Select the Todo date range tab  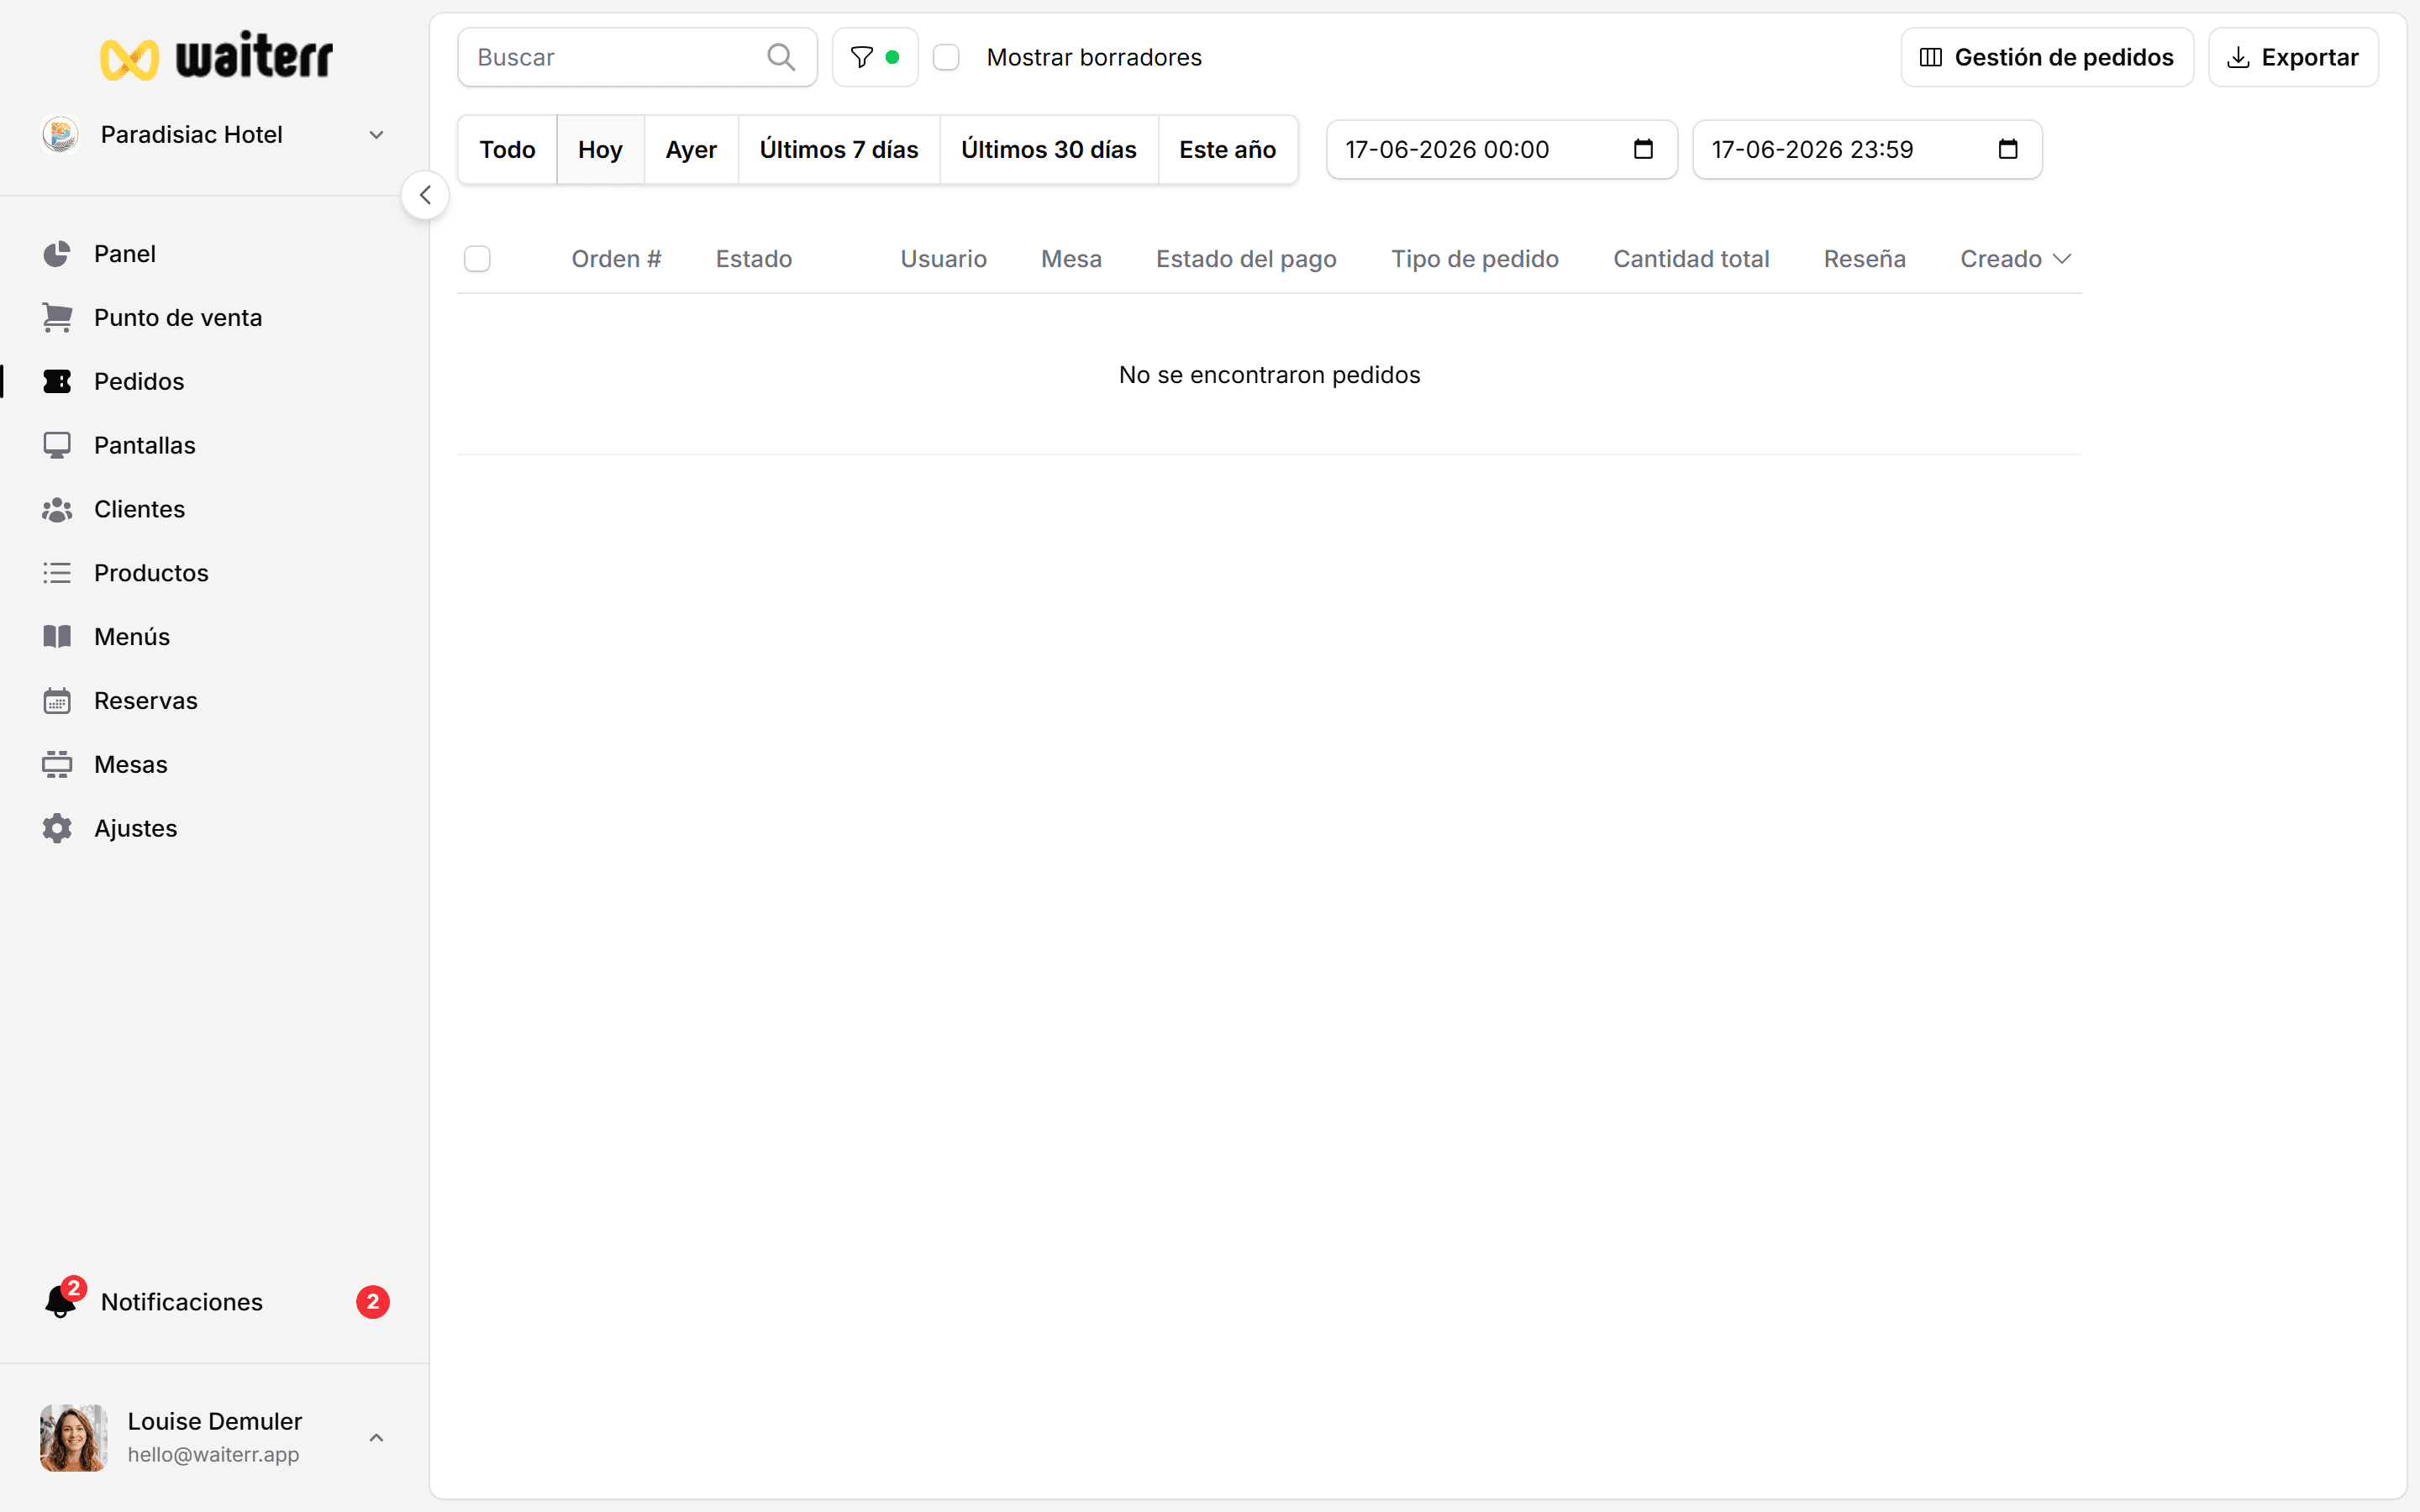[x=507, y=149]
